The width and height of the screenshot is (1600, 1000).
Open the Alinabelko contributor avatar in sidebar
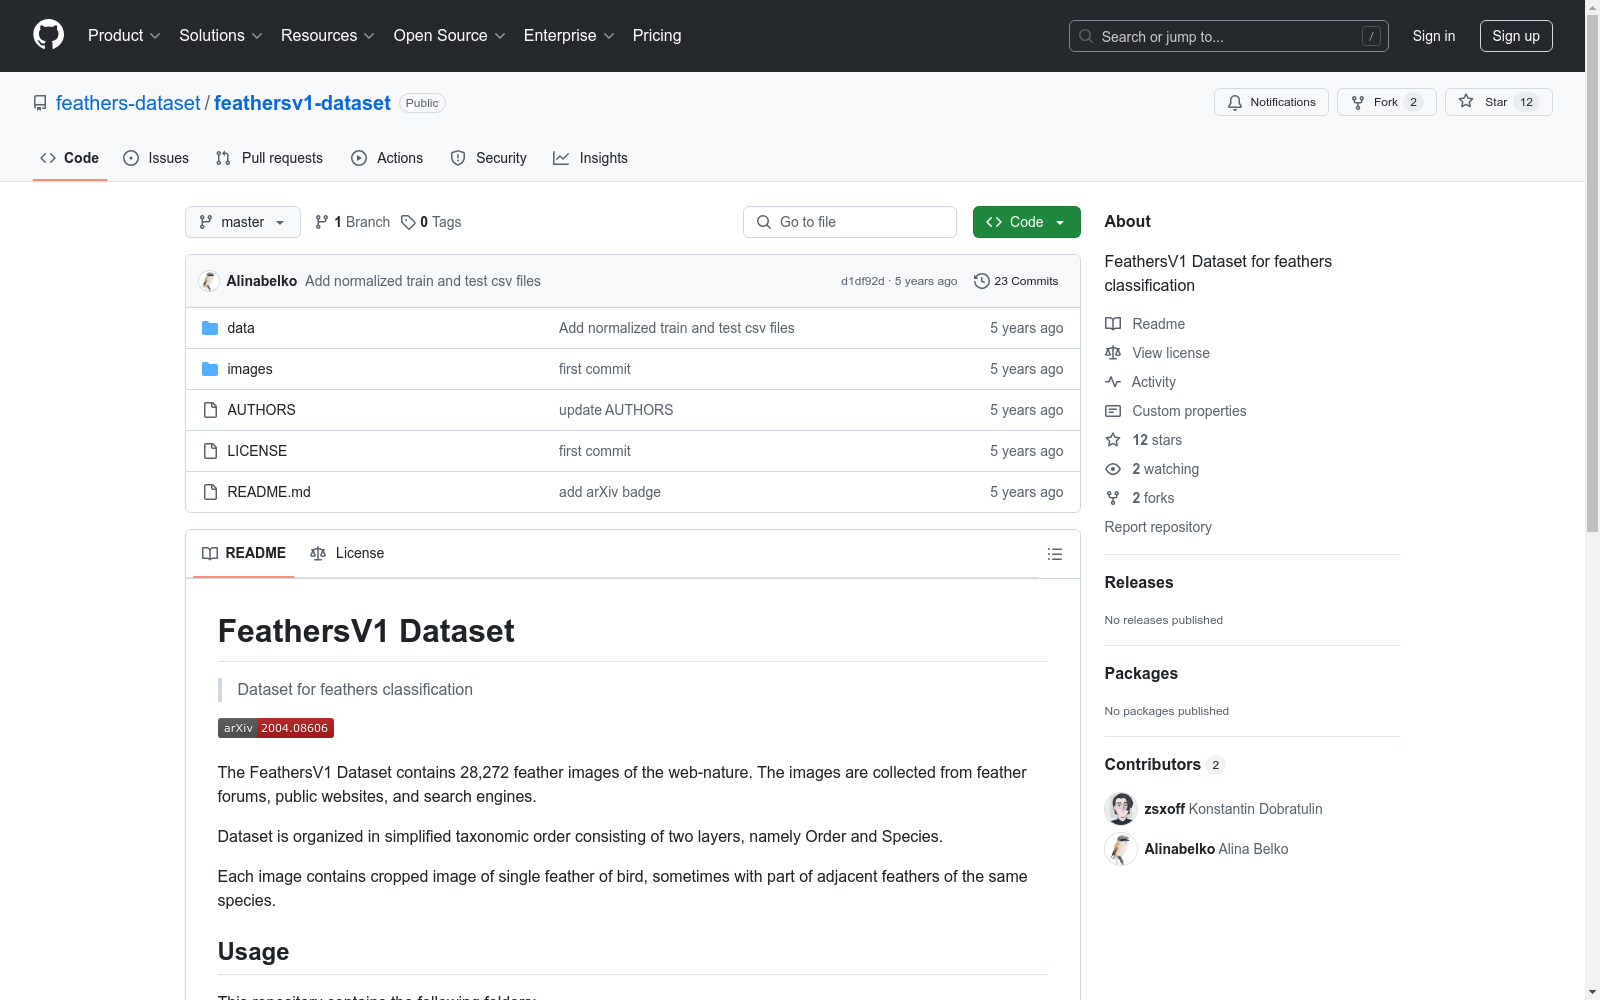pyautogui.click(x=1121, y=849)
